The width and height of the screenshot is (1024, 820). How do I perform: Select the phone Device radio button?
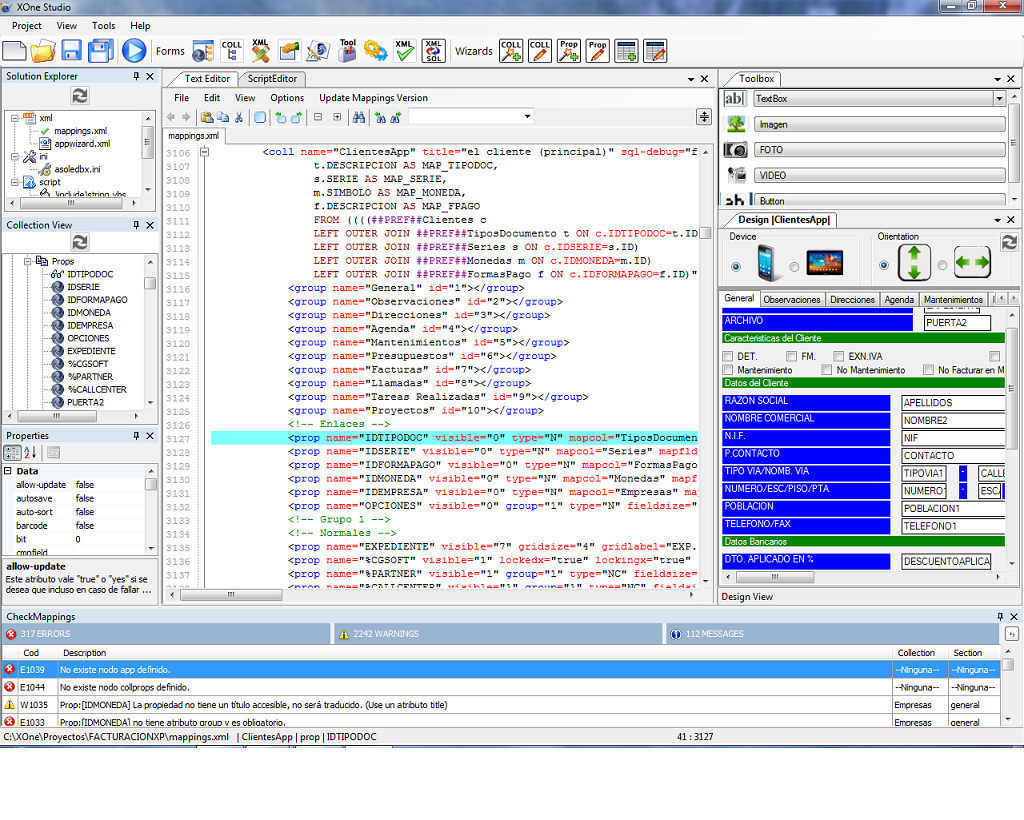pyautogui.click(x=736, y=266)
